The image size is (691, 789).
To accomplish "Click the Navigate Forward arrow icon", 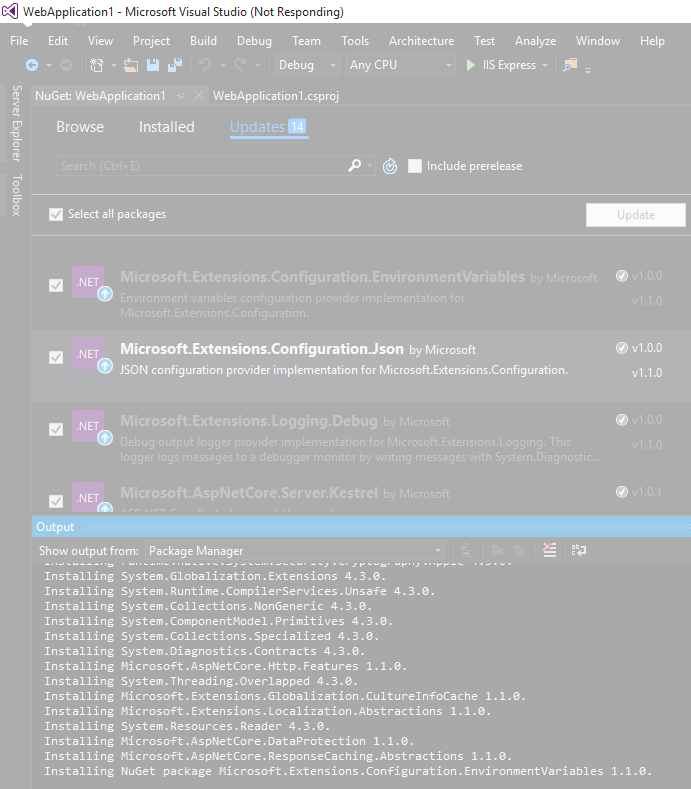I will (x=66, y=65).
